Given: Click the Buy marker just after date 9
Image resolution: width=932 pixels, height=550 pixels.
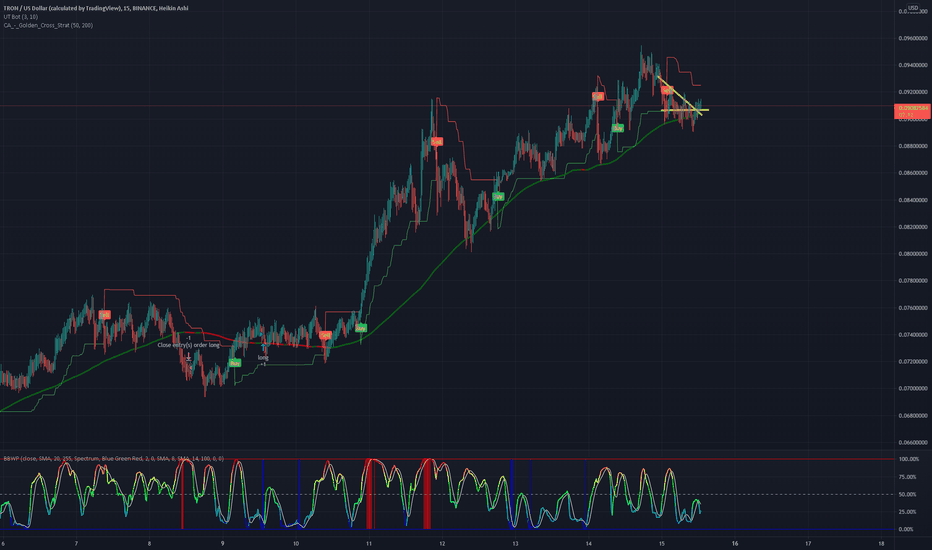Looking at the screenshot, I should click(x=235, y=363).
